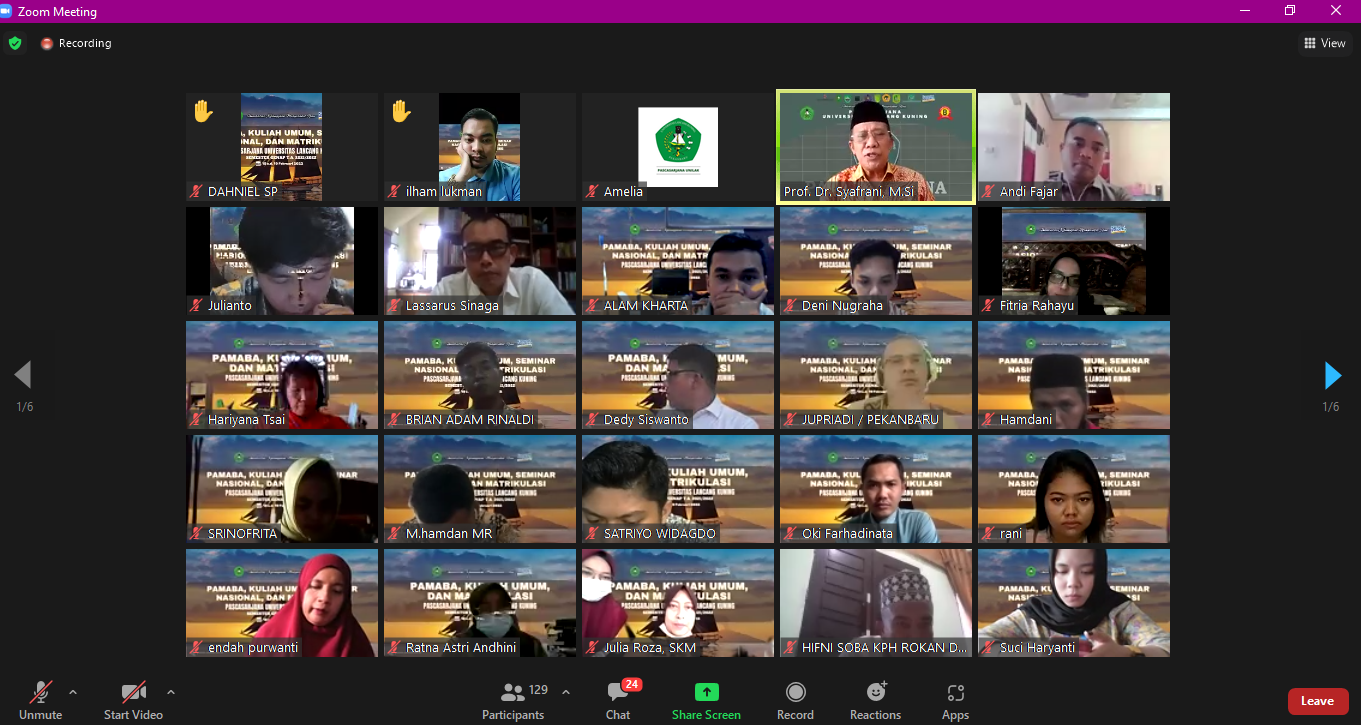Go to the previous gallery page arrow

tap(23, 375)
